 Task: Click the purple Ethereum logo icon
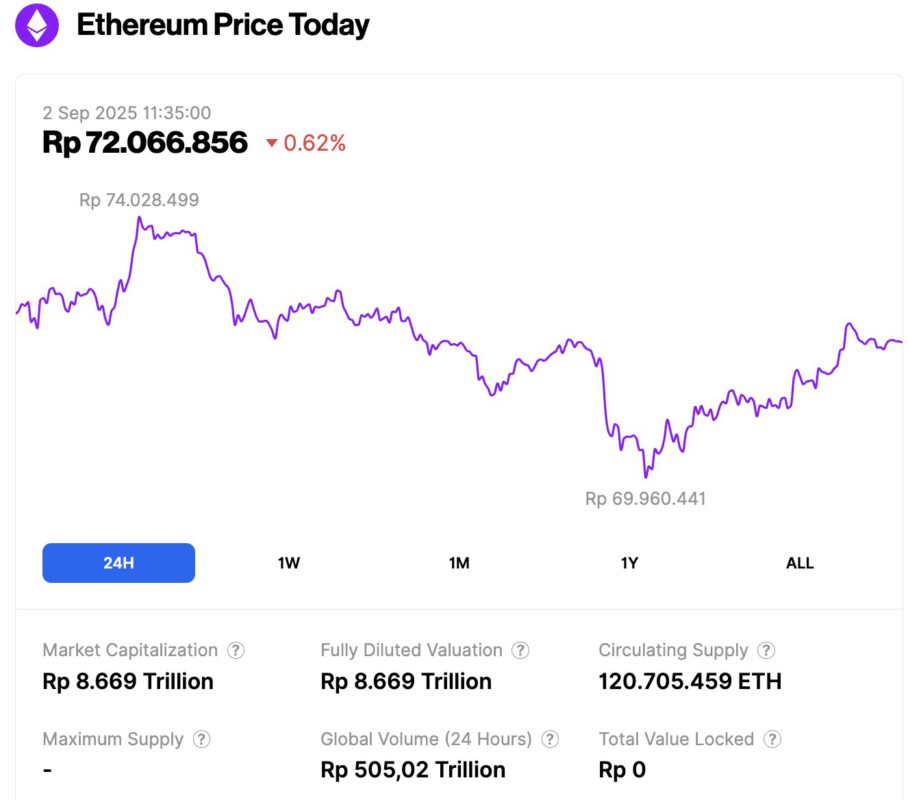(37, 25)
